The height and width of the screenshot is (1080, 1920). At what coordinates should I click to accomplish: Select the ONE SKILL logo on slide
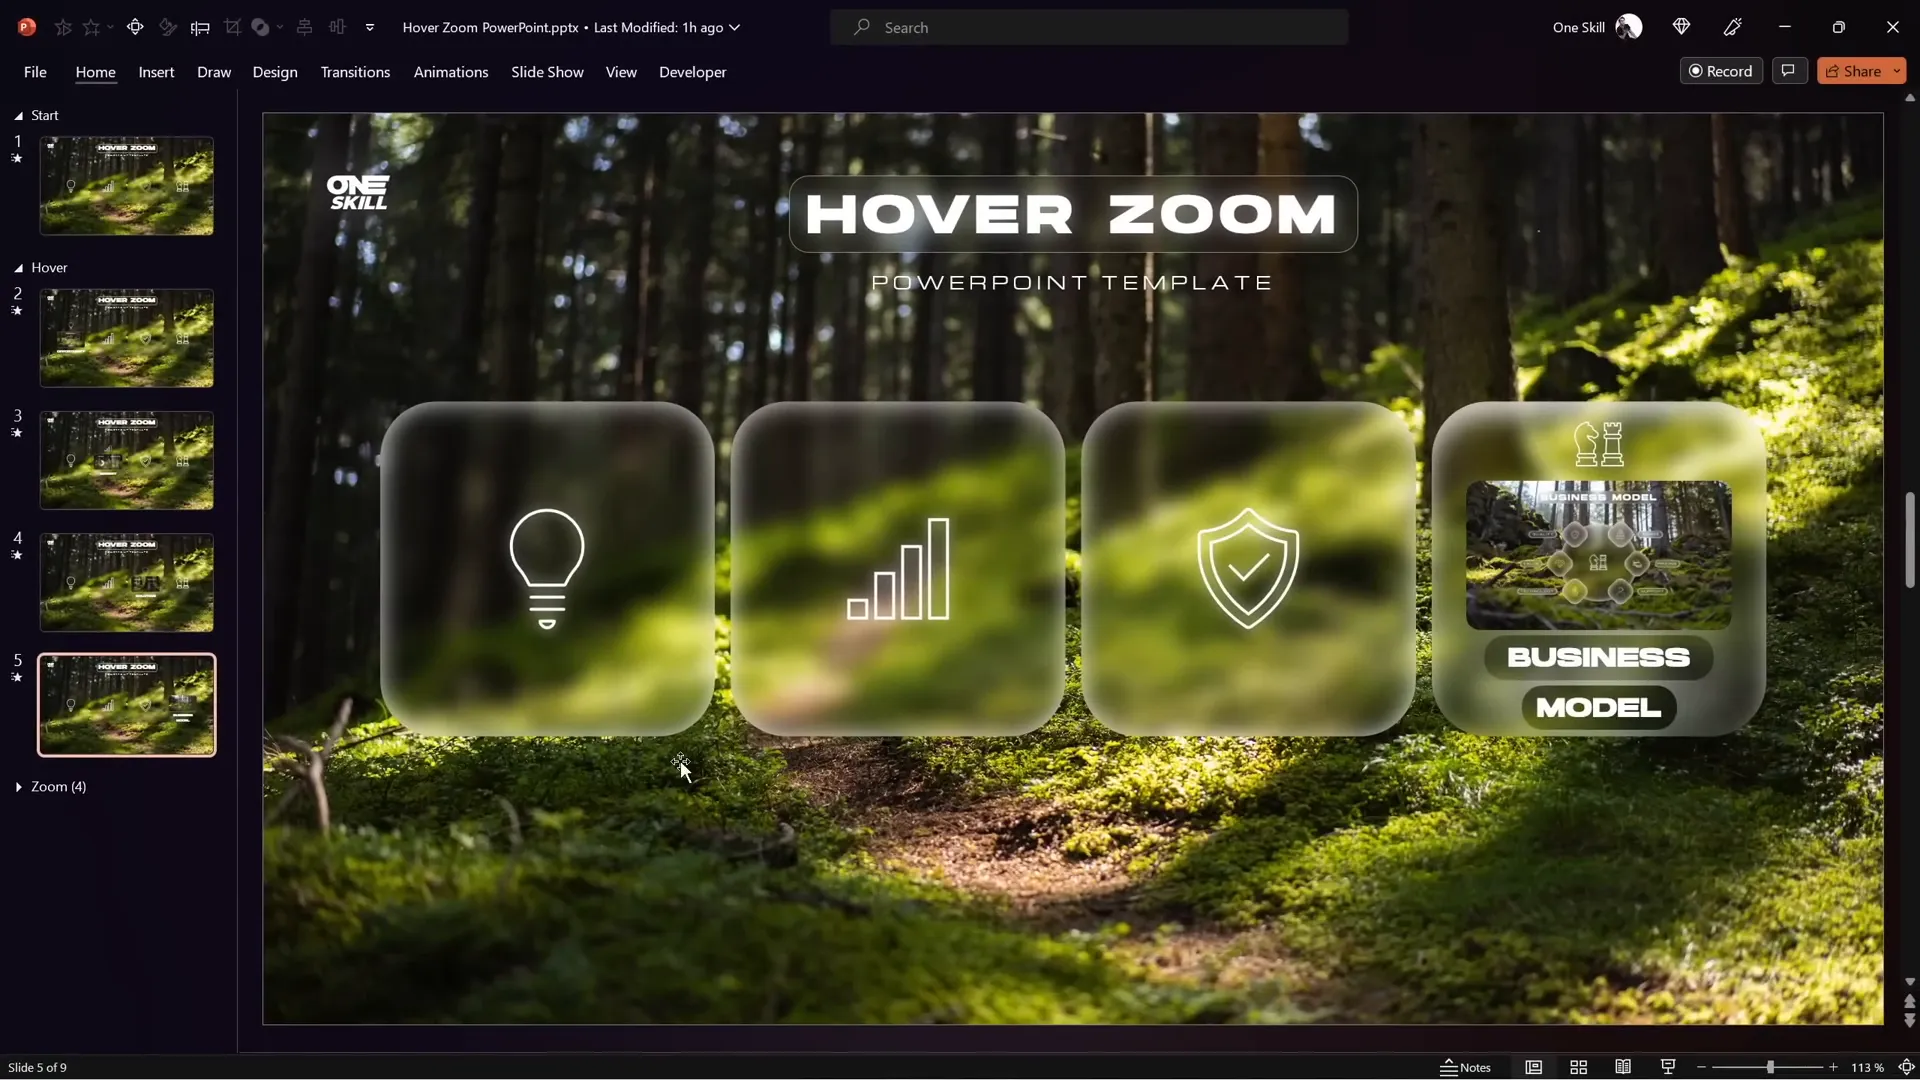pyautogui.click(x=358, y=192)
